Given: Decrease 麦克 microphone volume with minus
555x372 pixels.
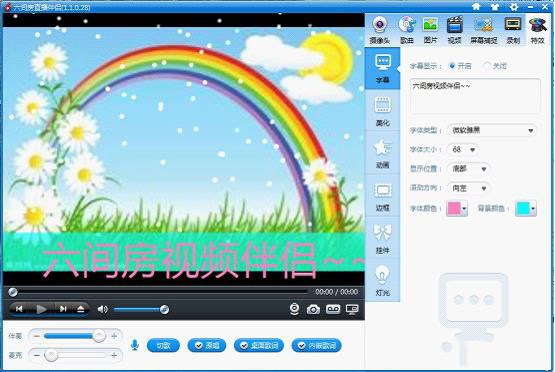Looking at the screenshot, I should [x=36, y=355].
